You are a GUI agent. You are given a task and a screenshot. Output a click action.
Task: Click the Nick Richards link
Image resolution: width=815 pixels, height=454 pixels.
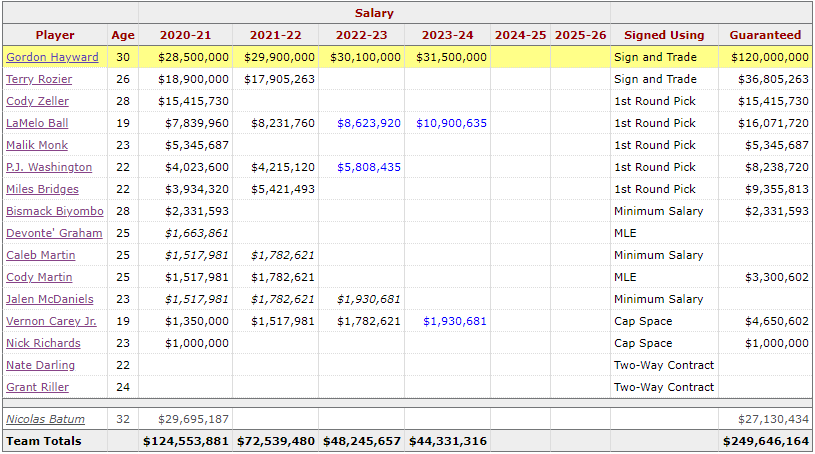pos(43,343)
